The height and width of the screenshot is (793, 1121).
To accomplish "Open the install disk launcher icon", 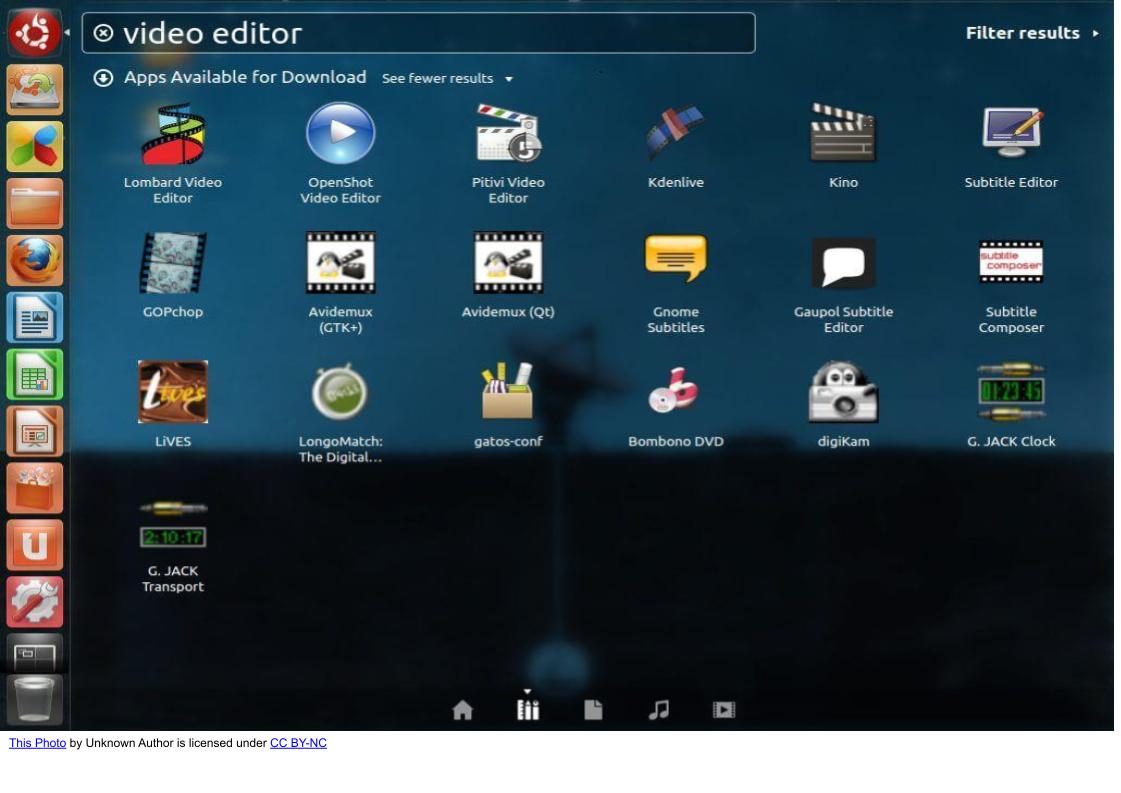I will coord(34,89).
